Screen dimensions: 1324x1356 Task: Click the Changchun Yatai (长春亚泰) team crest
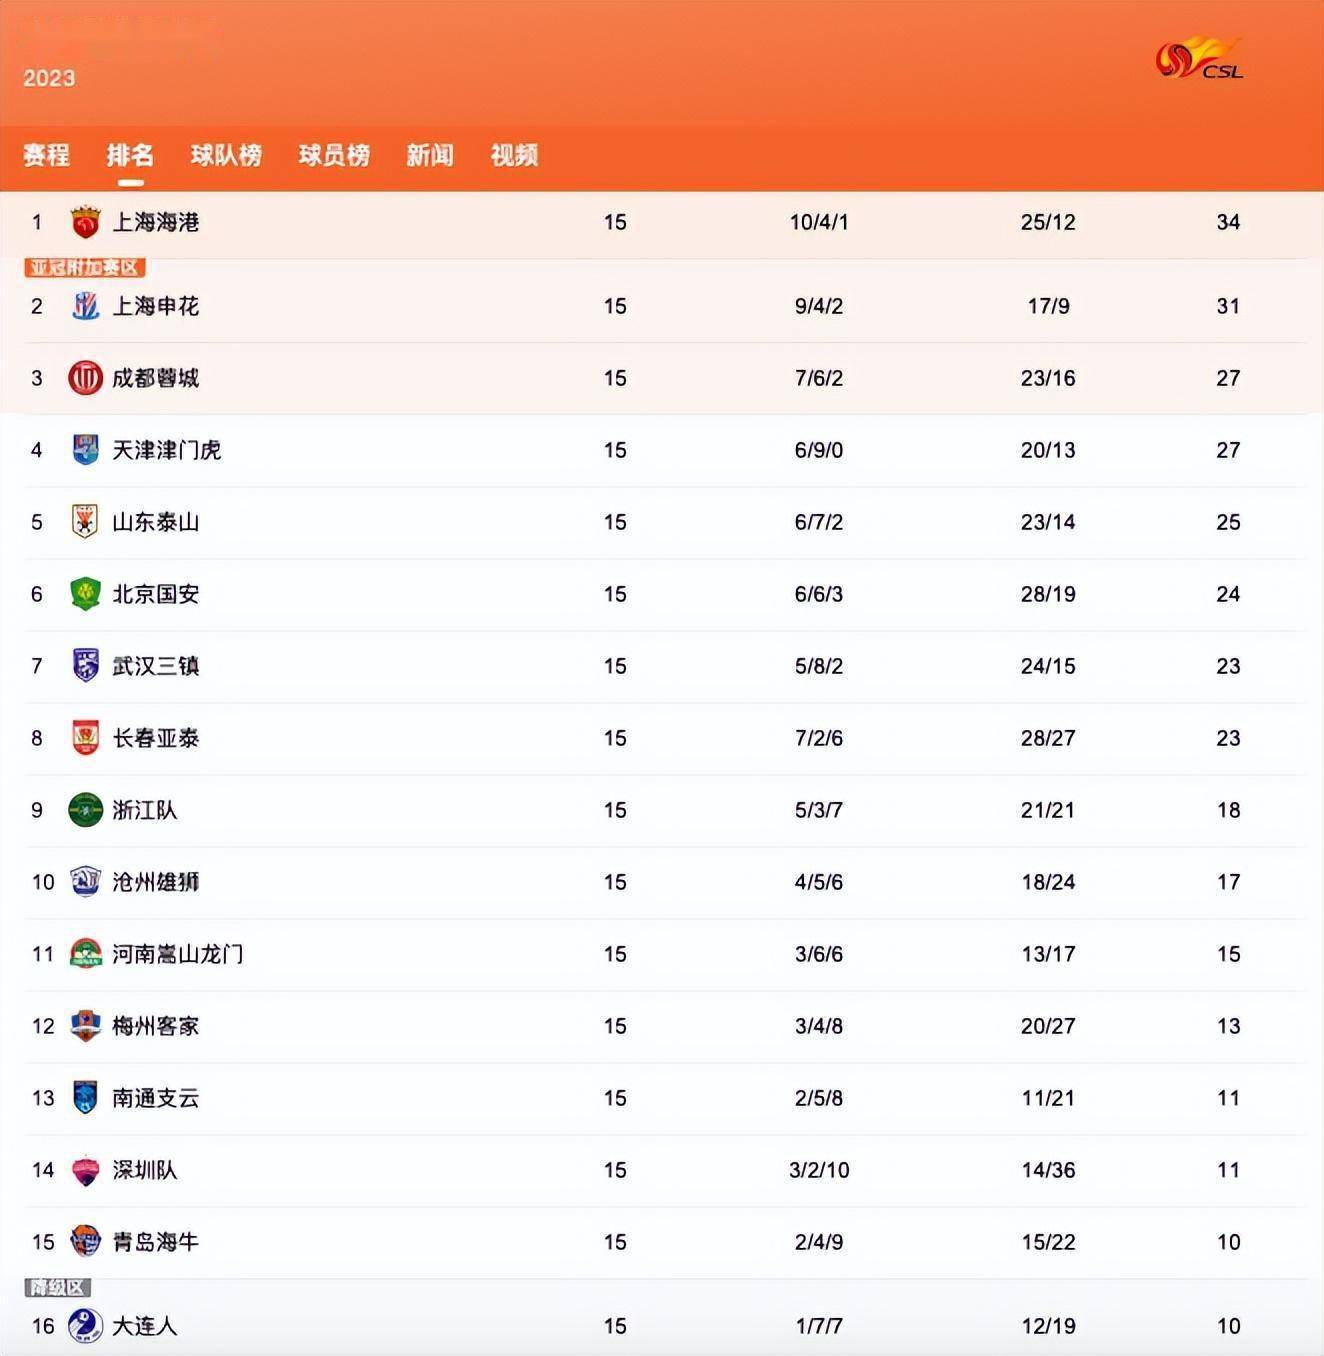tap(85, 738)
